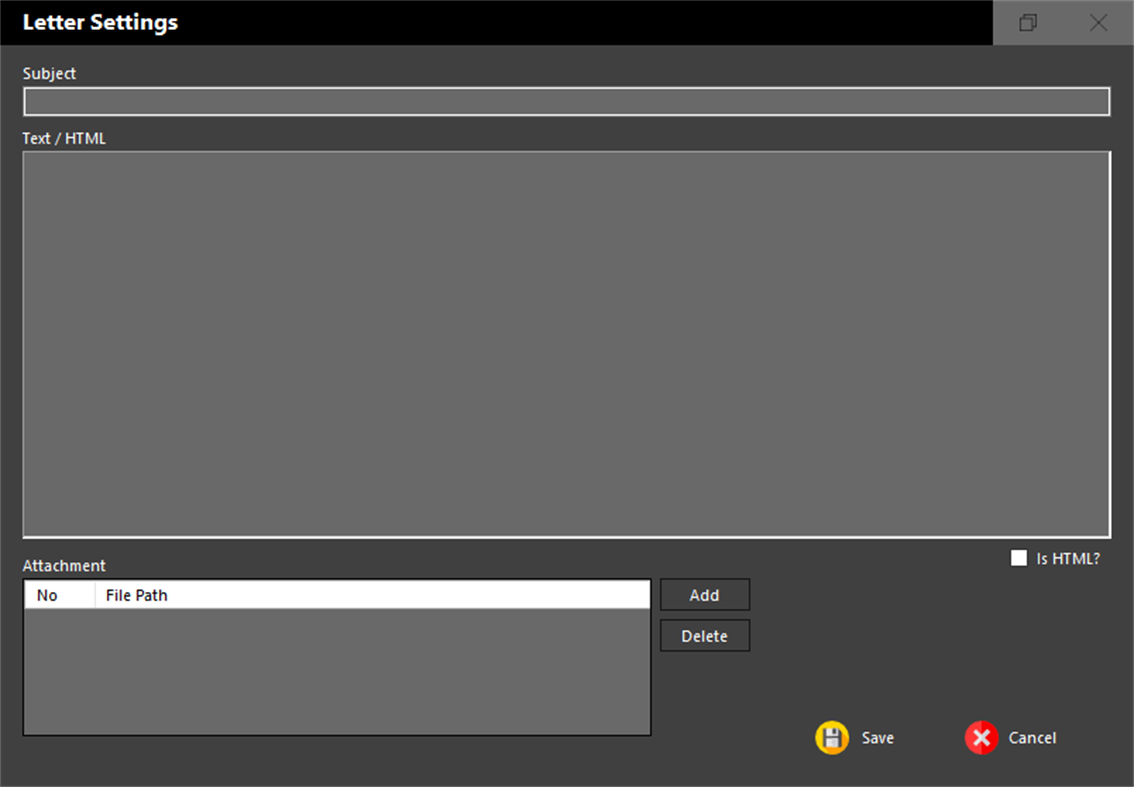Click the Attachment section label
The height and width of the screenshot is (787, 1134).
(x=64, y=565)
